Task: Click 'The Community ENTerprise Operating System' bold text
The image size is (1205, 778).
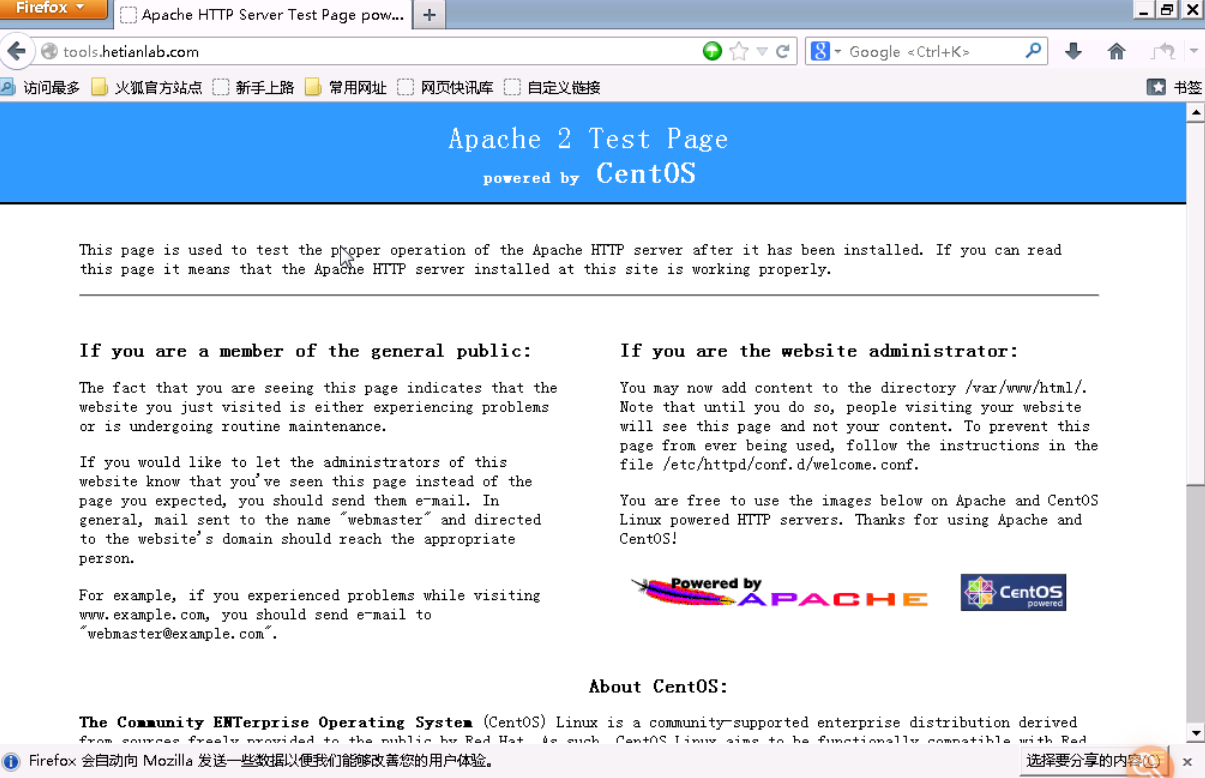Action: tap(276, 722)
